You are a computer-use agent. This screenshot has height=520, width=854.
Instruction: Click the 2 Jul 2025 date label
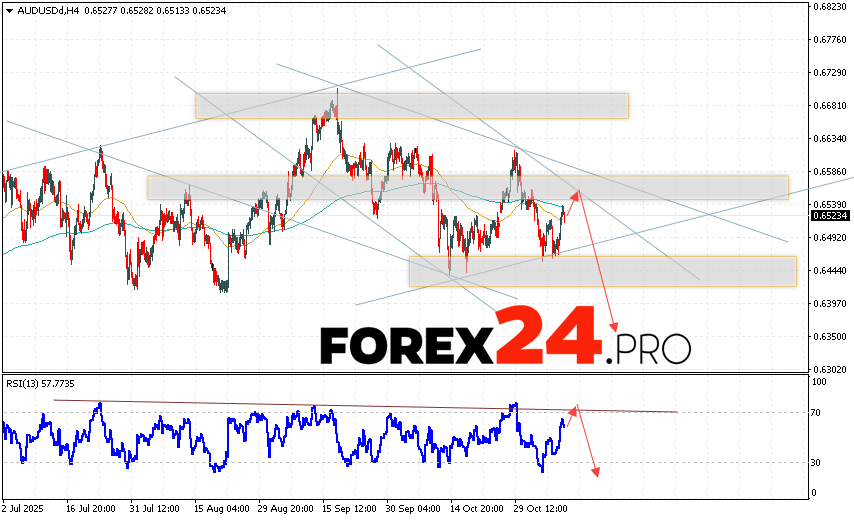[x=26, y=506]
